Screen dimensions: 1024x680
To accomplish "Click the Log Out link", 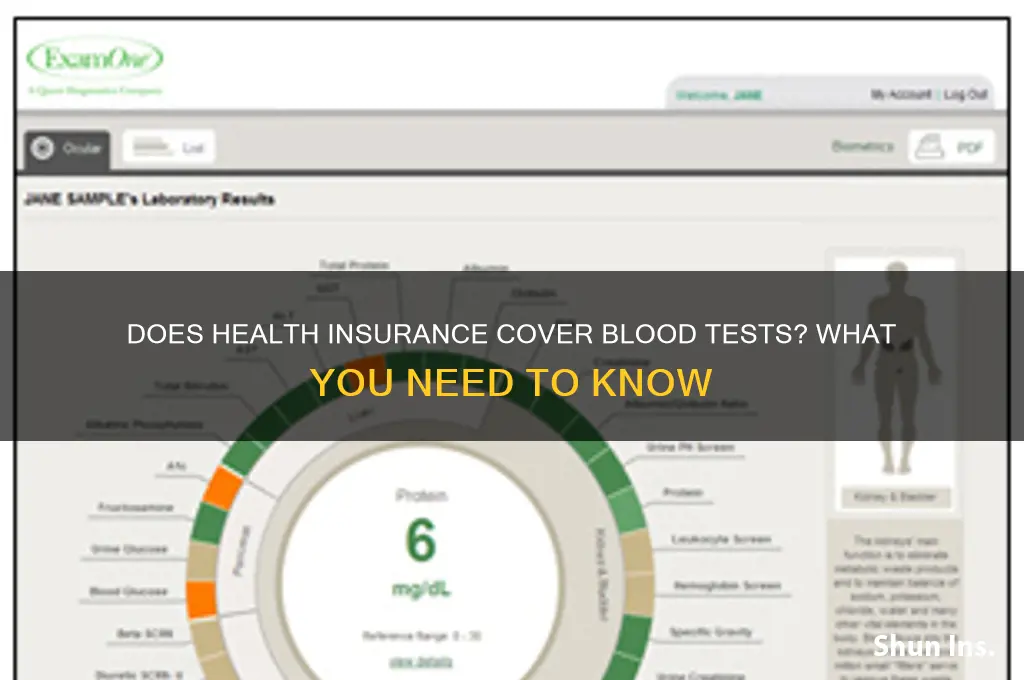I will pos(965,95).
